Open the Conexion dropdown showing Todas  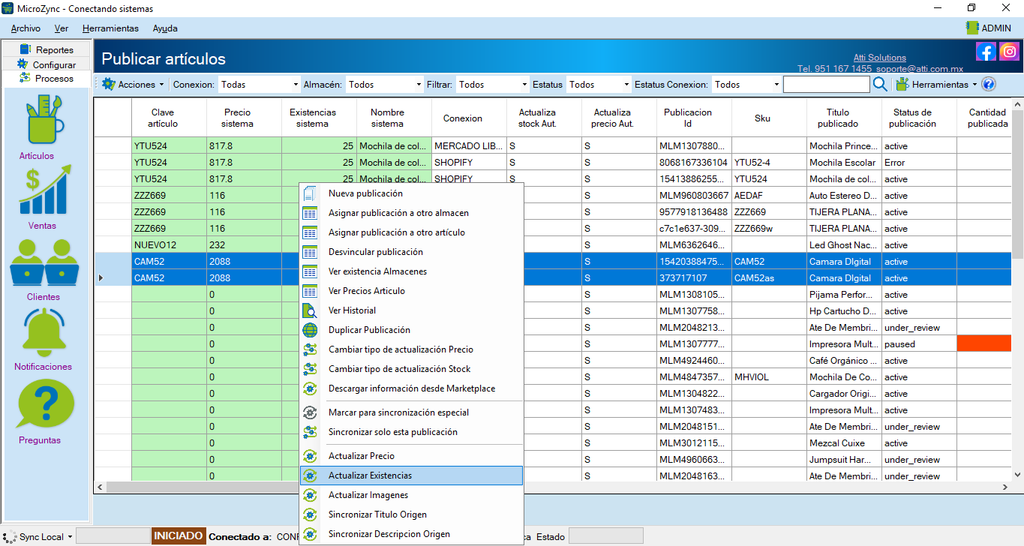click(259, 84)
